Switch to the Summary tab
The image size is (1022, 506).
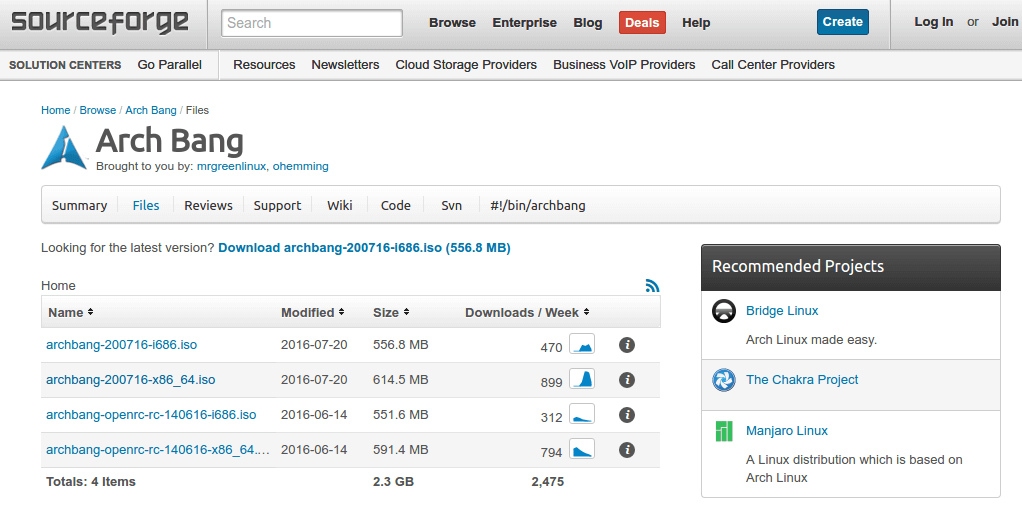[x=79, y=206]
